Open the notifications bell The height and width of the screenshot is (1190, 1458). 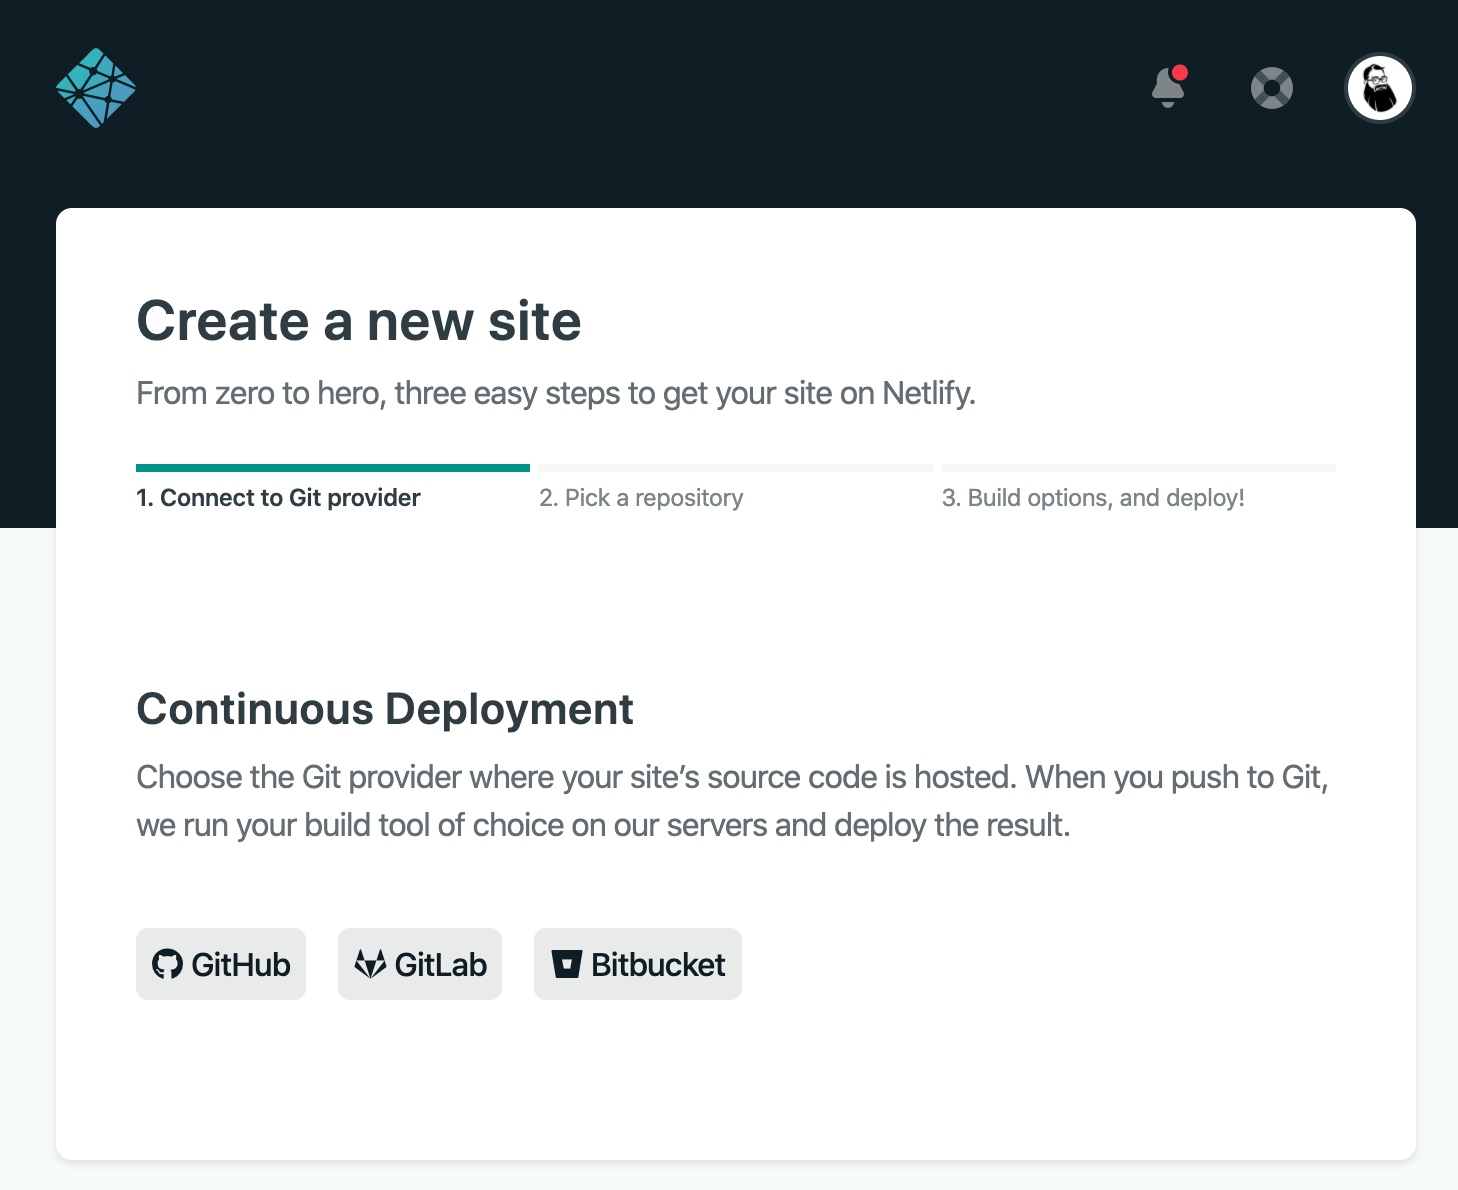tap(1167, 89)
